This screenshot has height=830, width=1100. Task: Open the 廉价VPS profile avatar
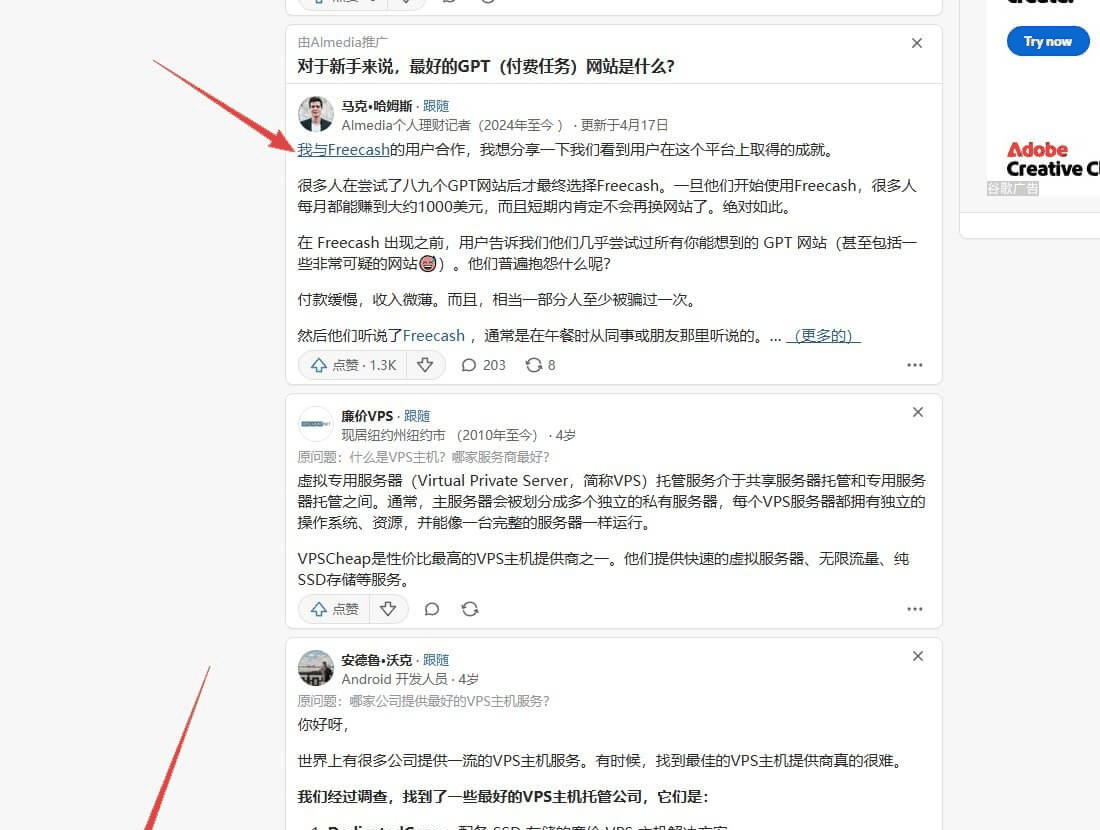[x=316, y=424]
